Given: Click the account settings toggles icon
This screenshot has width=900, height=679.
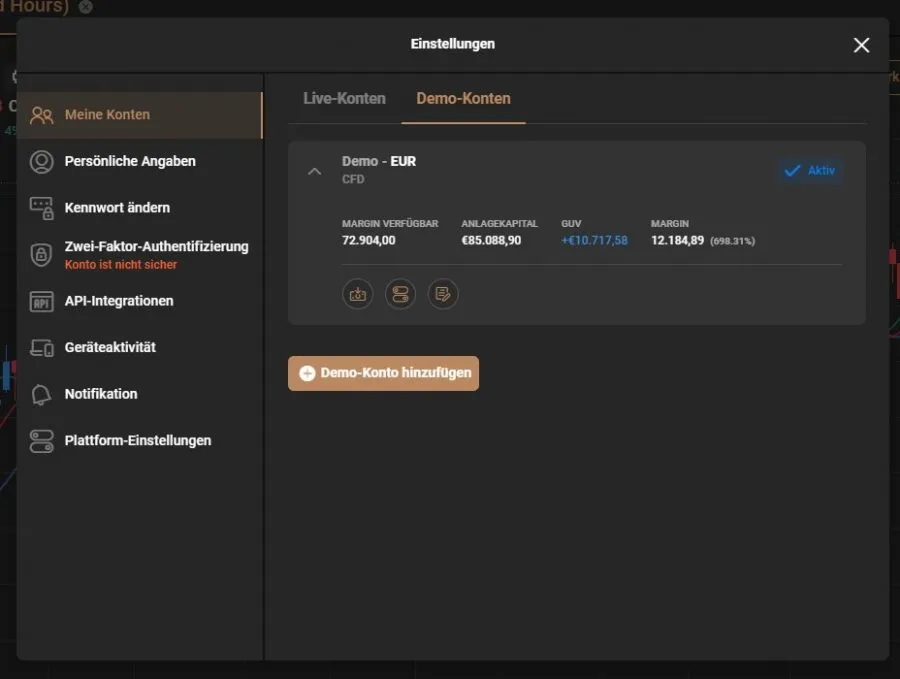Looking at the screenshot, I should (x=400, y=294).
